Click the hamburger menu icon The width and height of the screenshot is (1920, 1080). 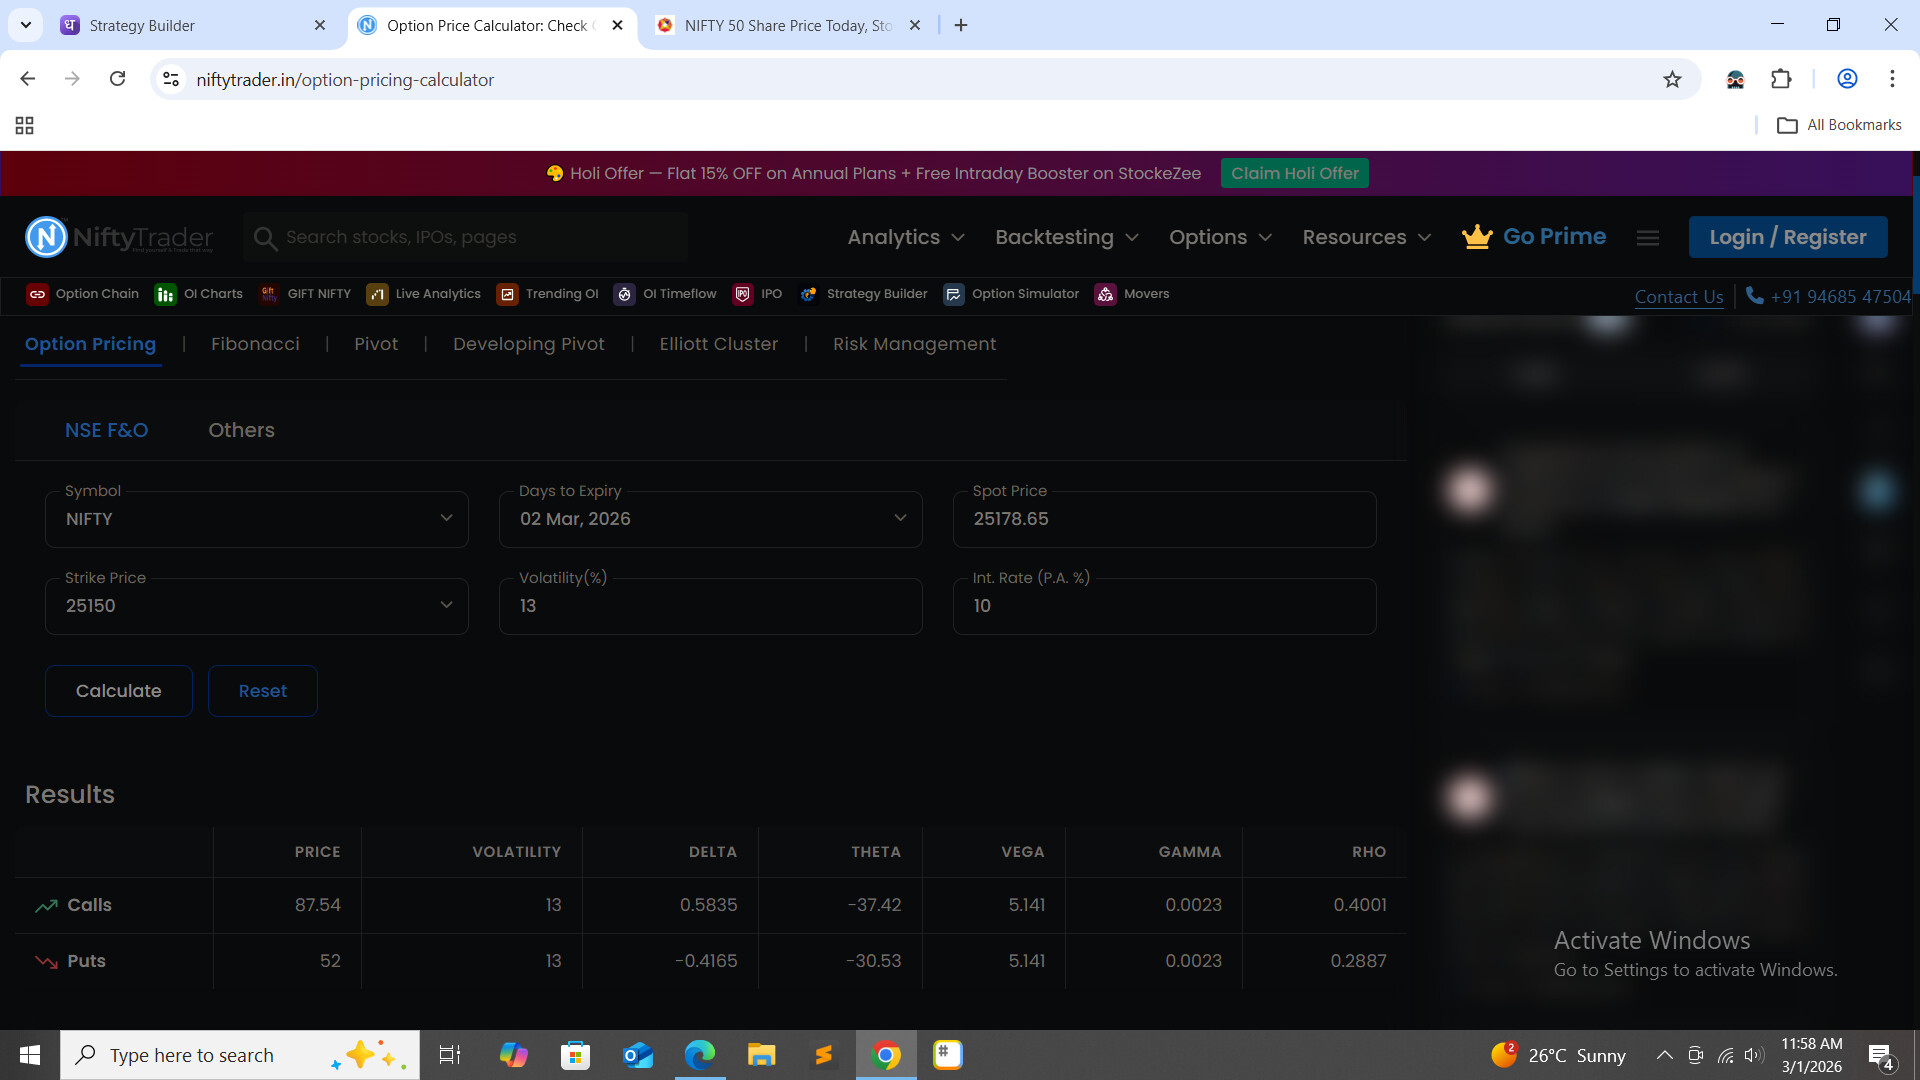coord(1648,237)
